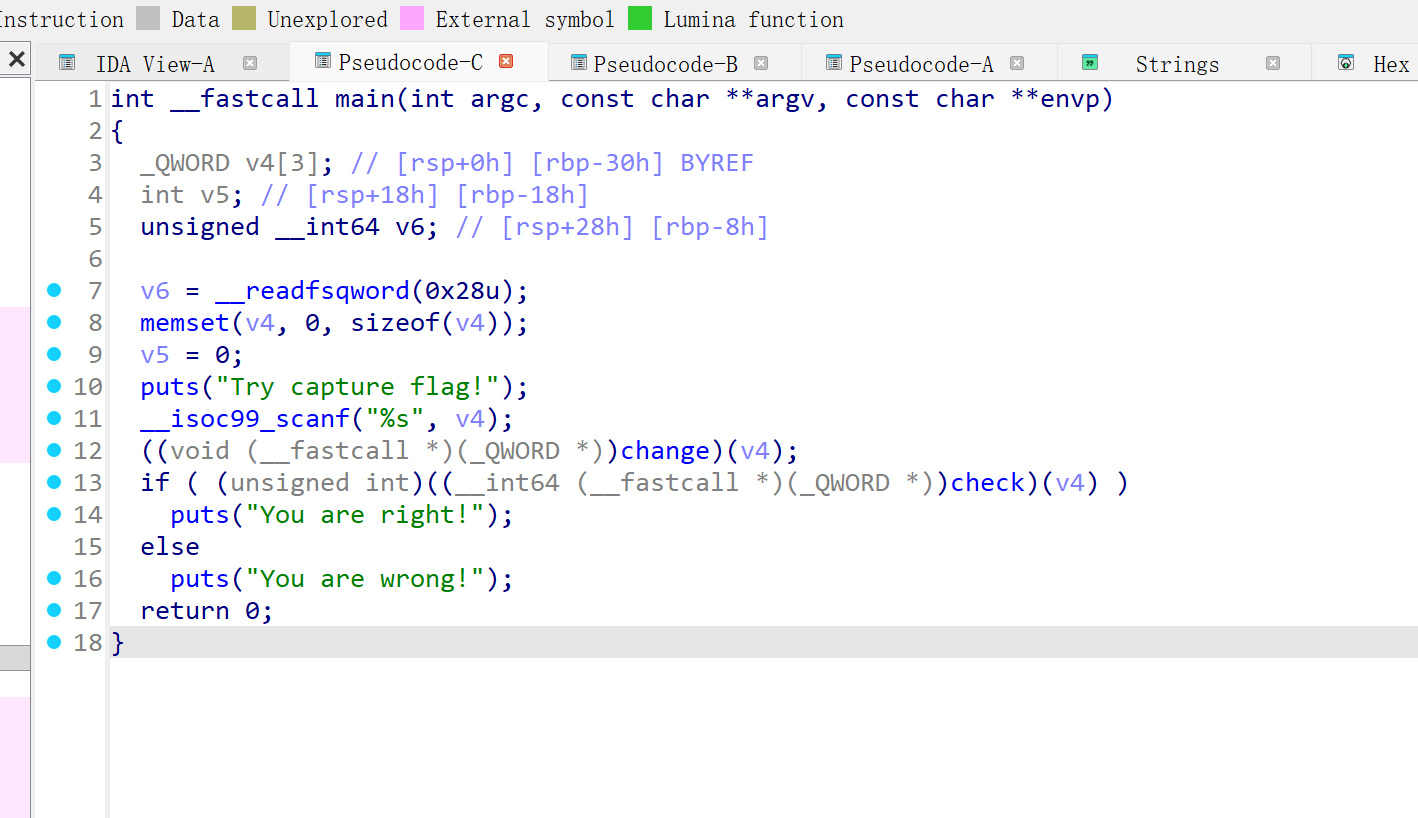Click the Hex tab icon
Viewport: 1418px width, 818px height.
[1347, 63]
